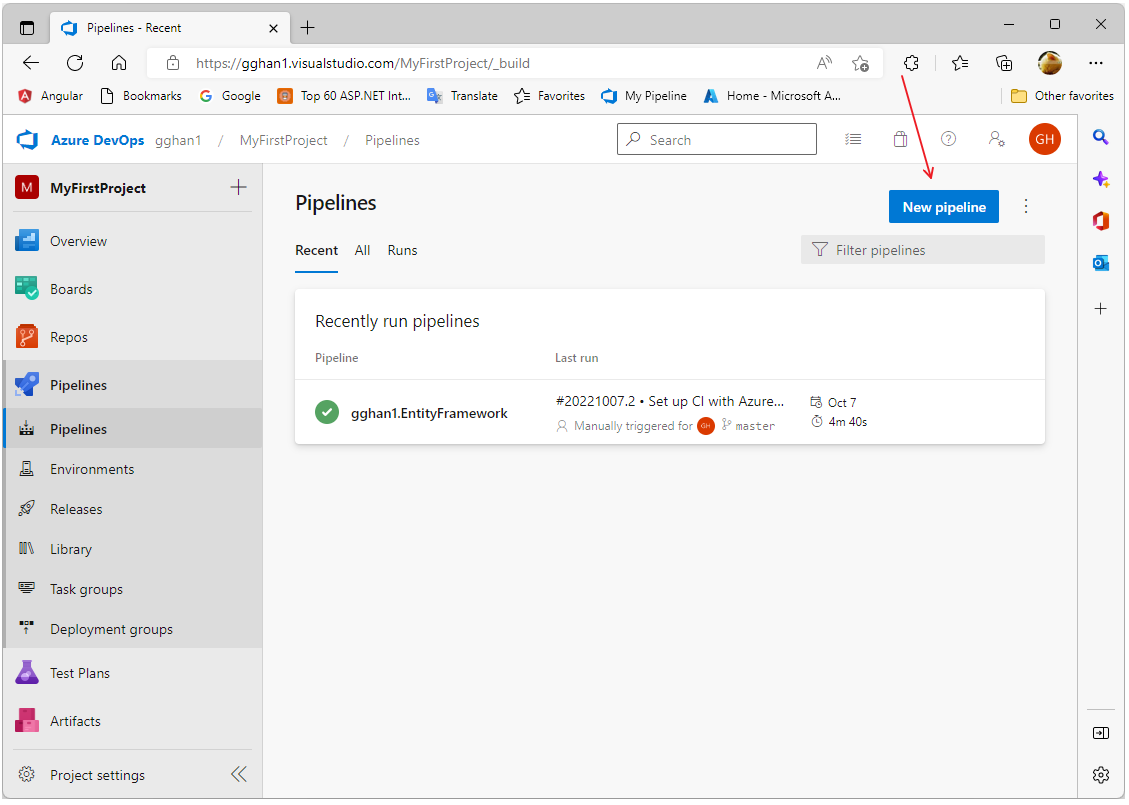Open the Repos sidebar icon
The width and height of the screenshot is (1129, 805).
point(27,337)
